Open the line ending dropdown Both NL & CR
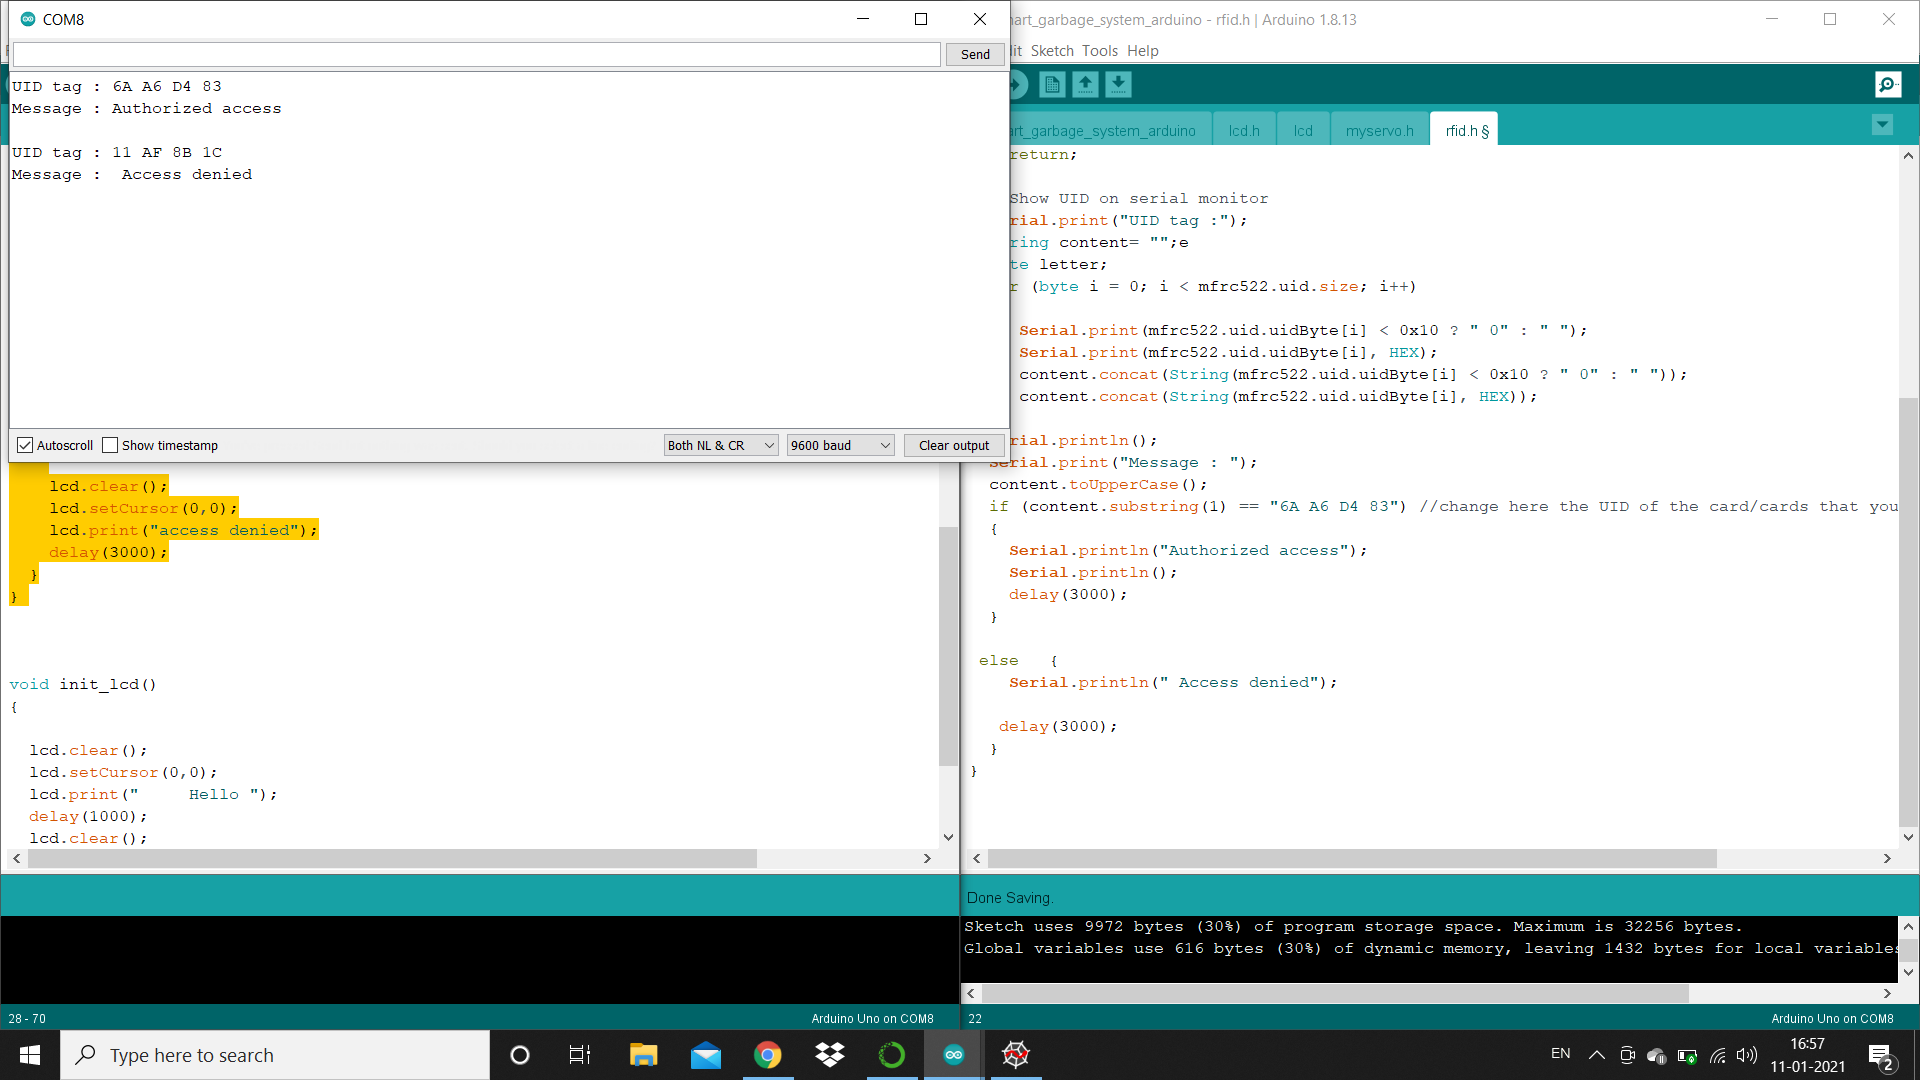The height and width of the screenshot is (1080, 1920). pos(721,445)
